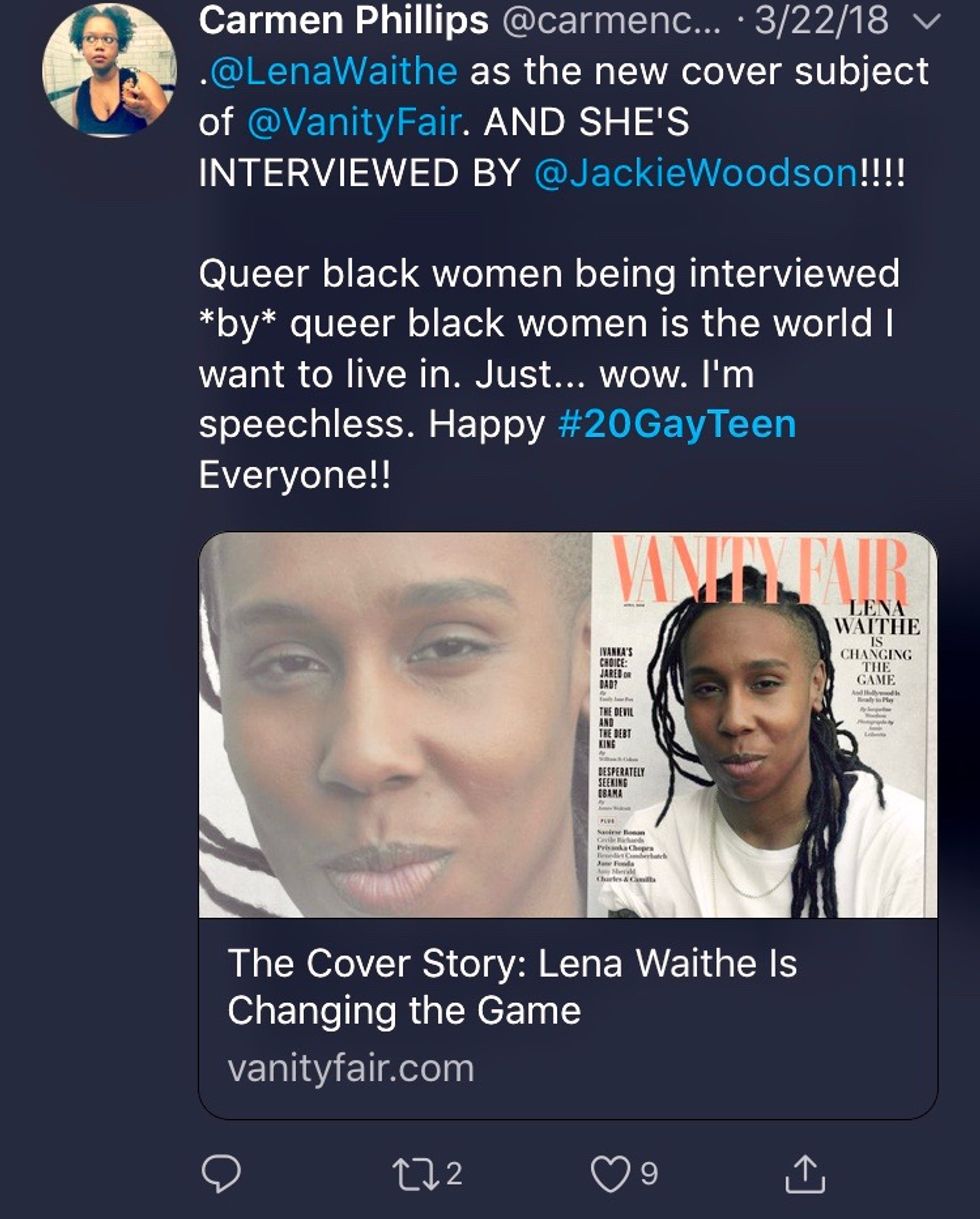
Task: Open the Vanity Fair magazine cover image
Action: pyautogui.click(x=764, y=725)
